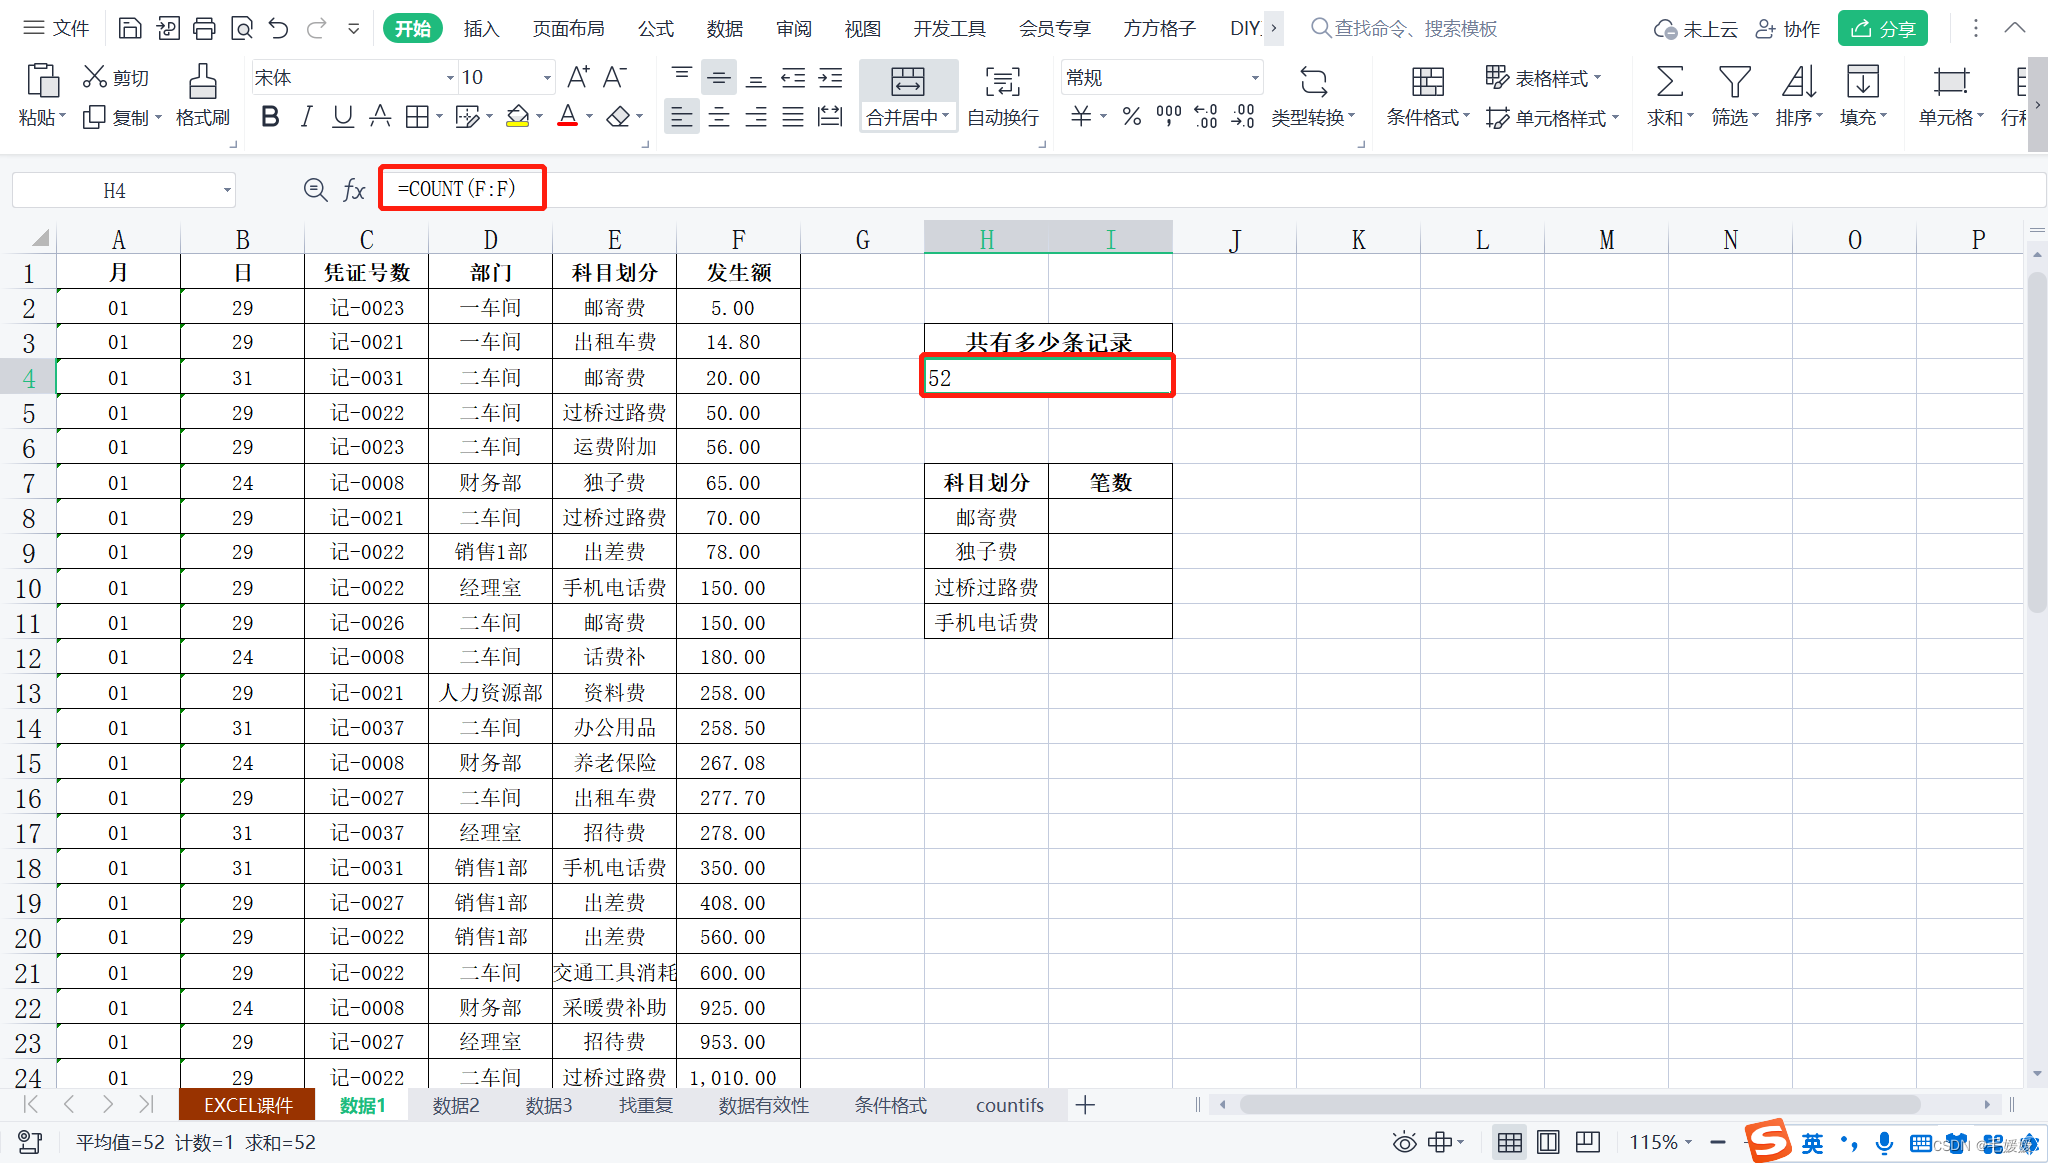Open the font size dropdown
The height and width of the screenshot is (1163, 2048).
click(x=546, y=78)
